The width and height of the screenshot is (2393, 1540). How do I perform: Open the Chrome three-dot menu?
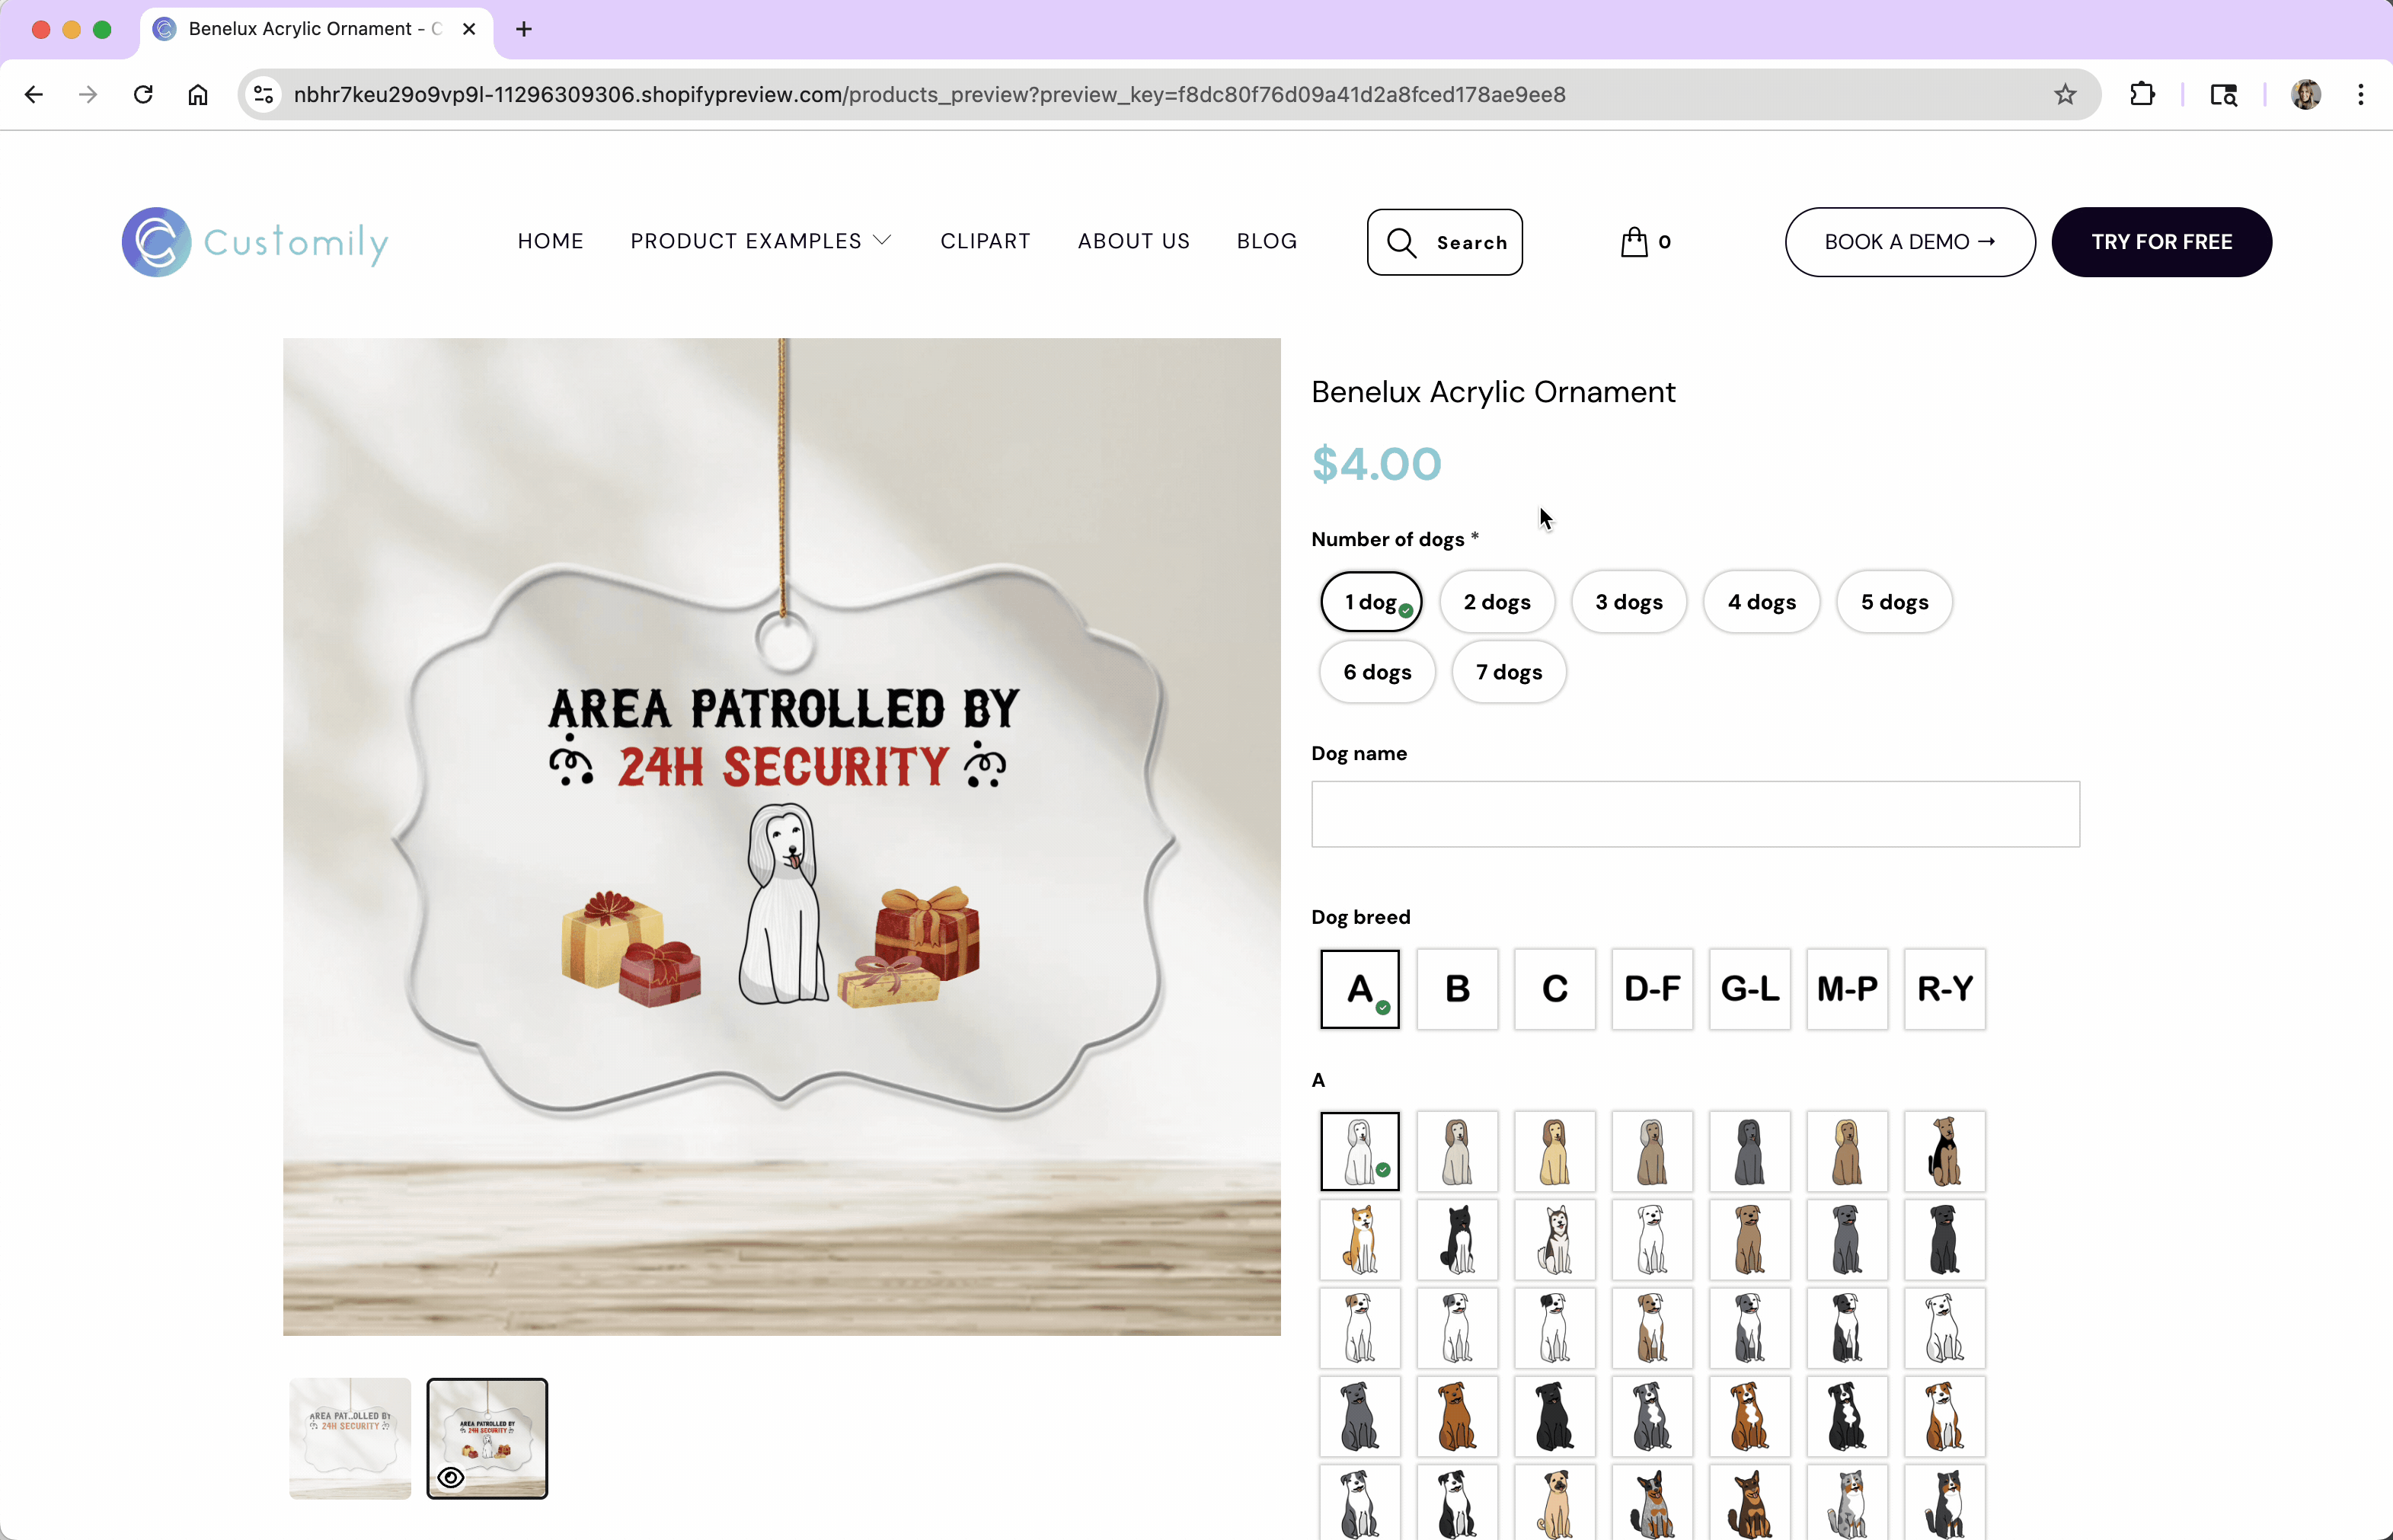click(2361, 95)
